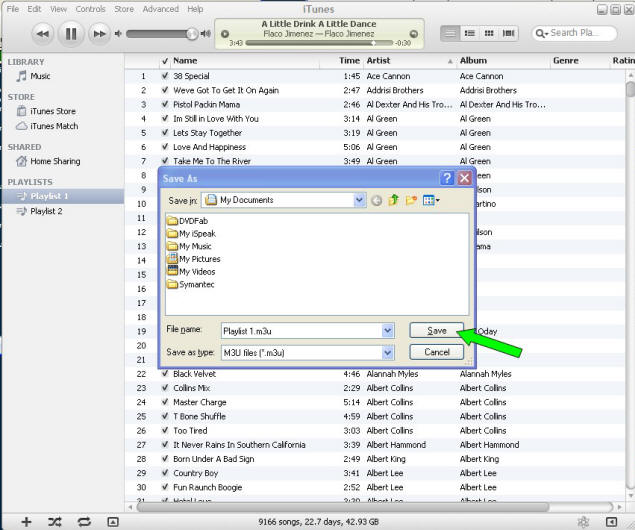This screenshot has height=530, width=635.
Task: Open the My Pictures folder
Action: [x=194, y=259]
